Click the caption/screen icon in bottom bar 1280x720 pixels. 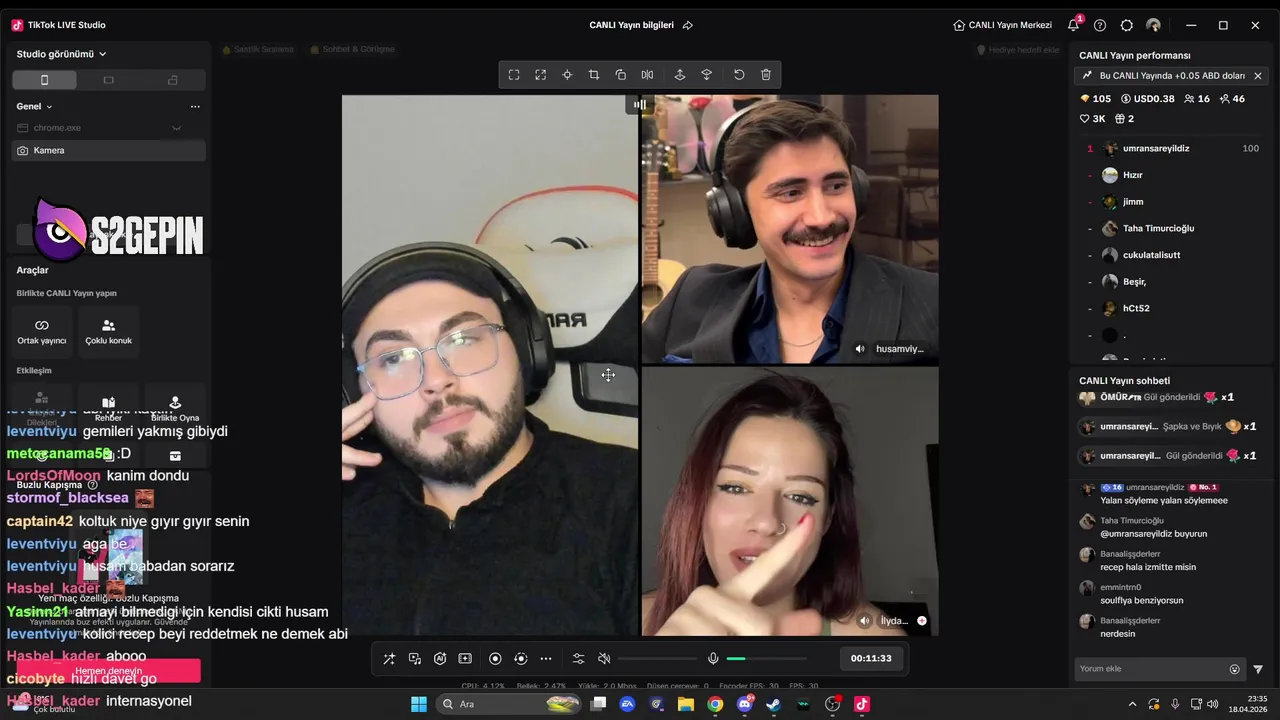tap(465, 658)
